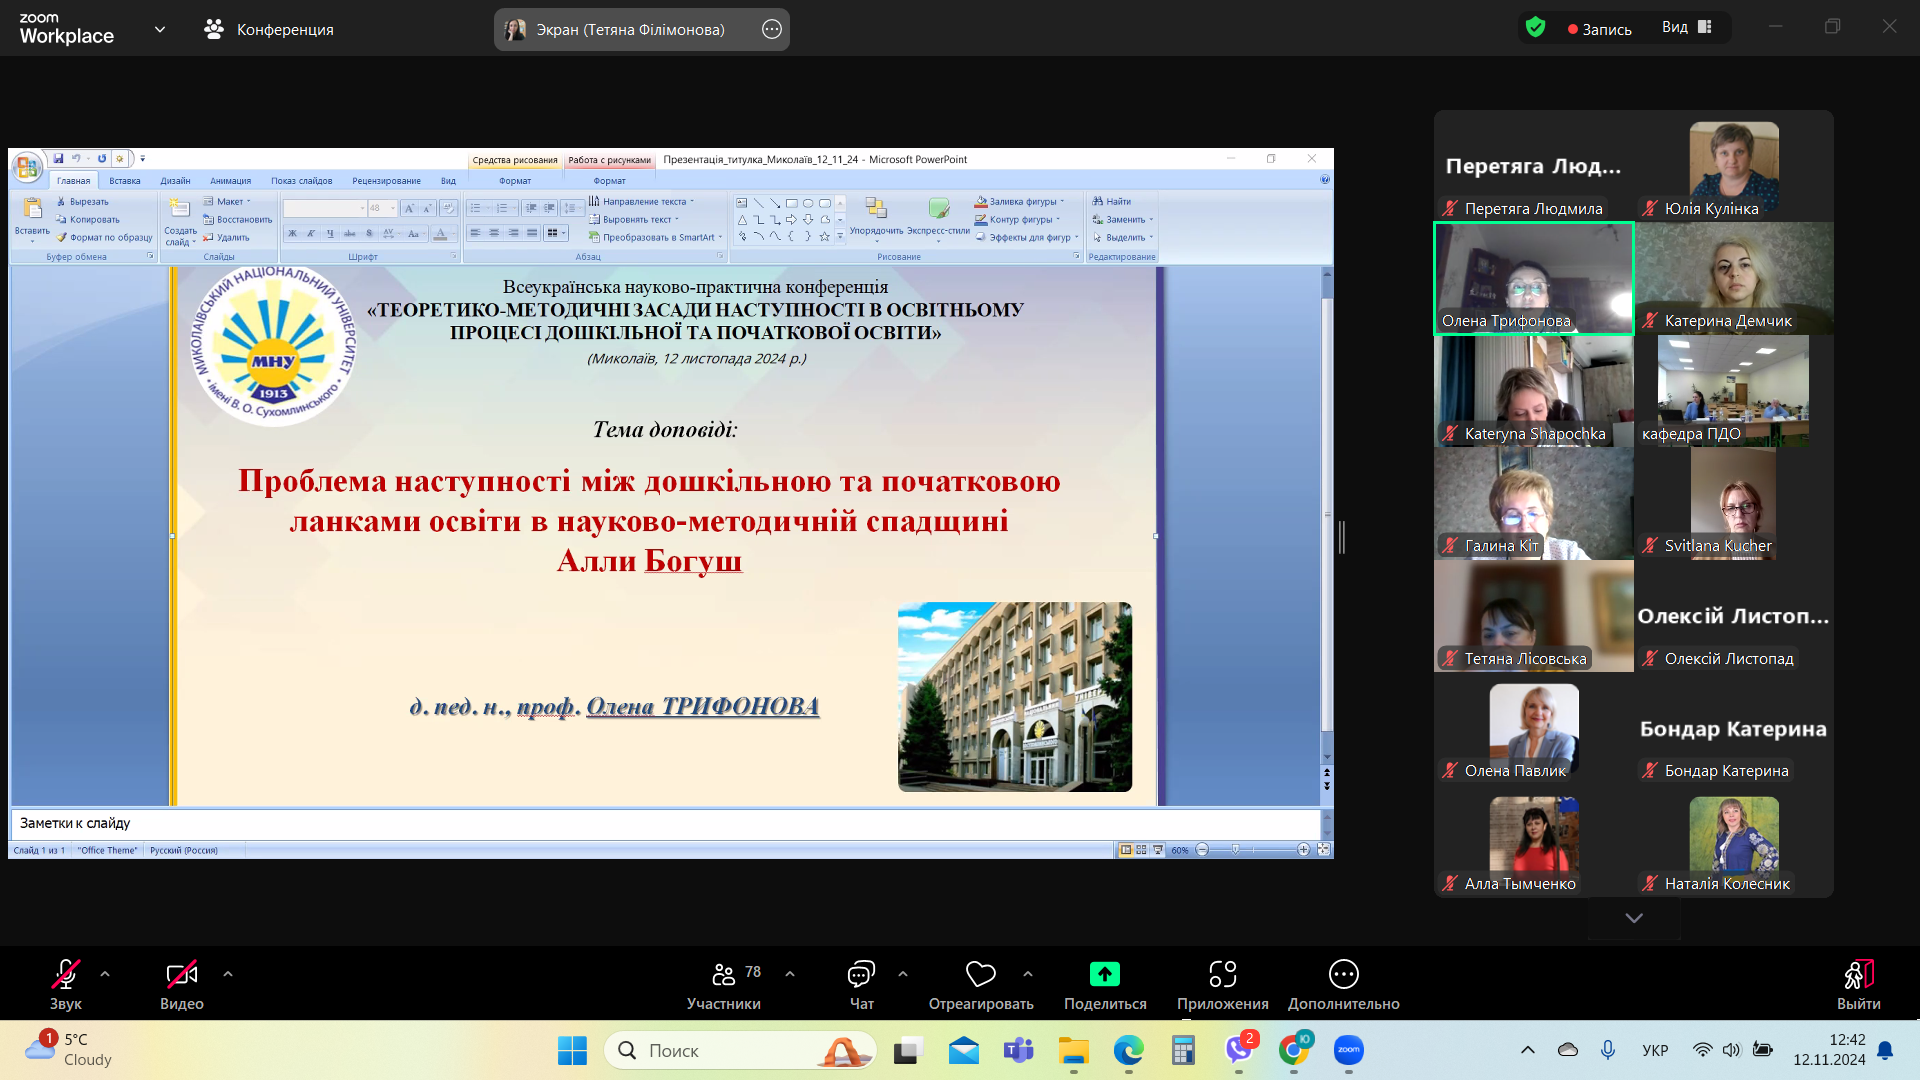Switch to the Показ слайдов tab

(301, 181)
